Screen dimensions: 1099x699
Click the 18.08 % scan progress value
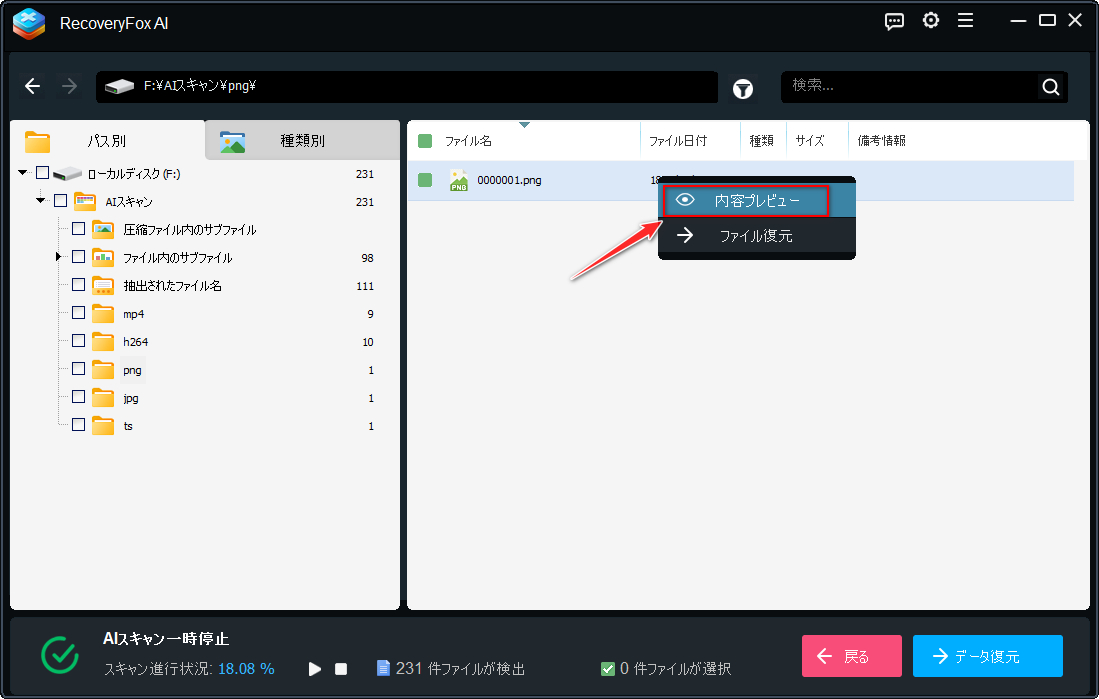(x=246, y=669)
